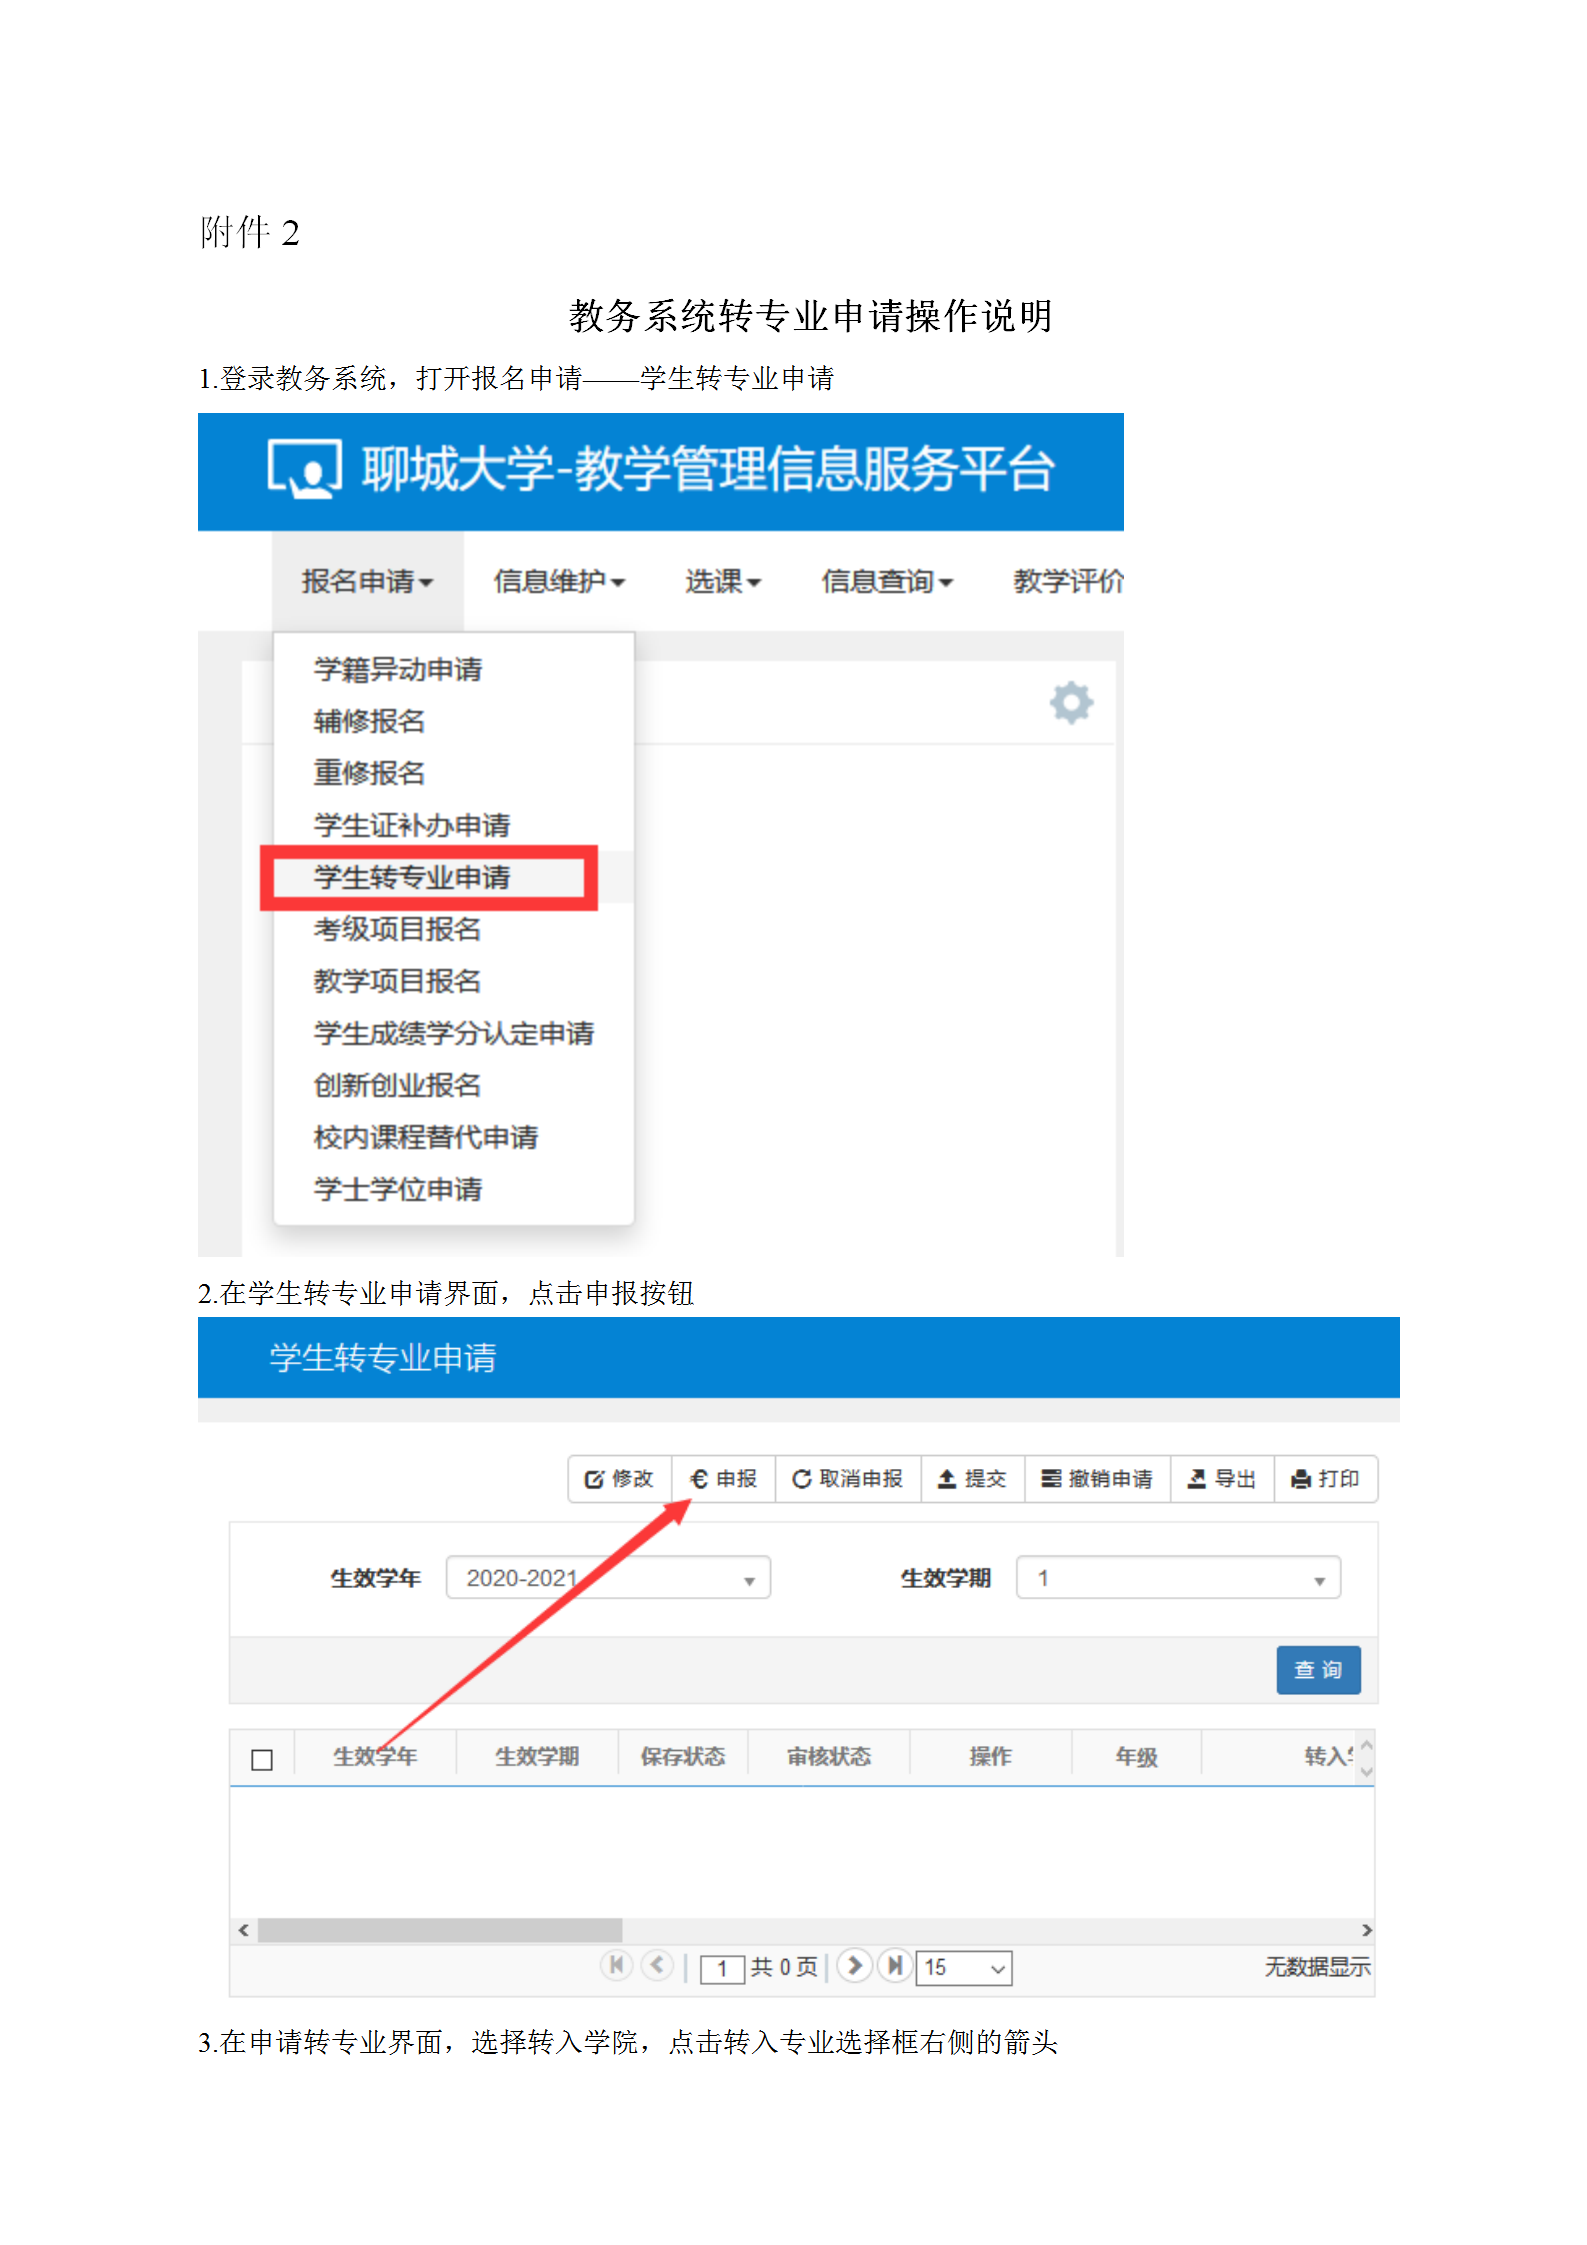
Task: Go to previous page pager icon
Action: coord(657,1965)
